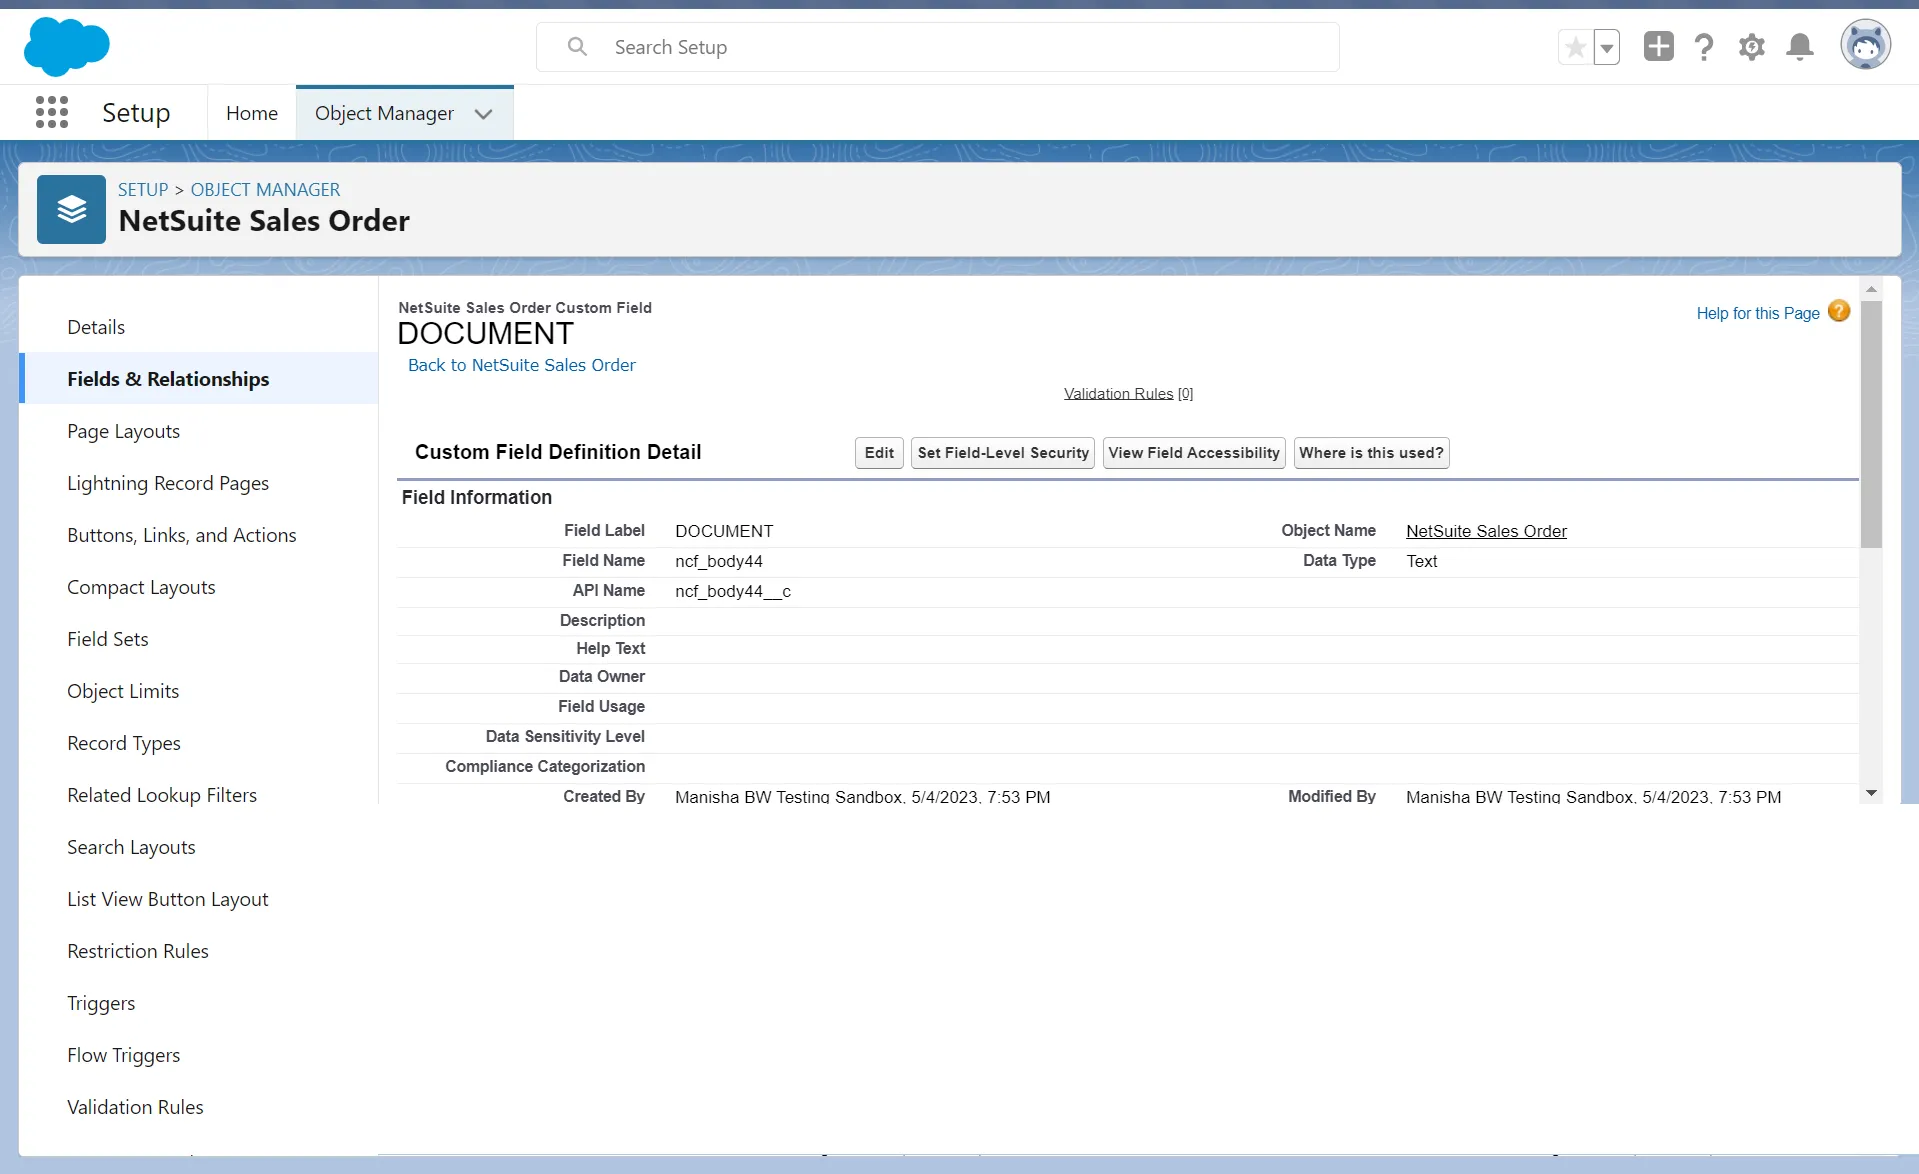Image resolution: width=1919 pixels, height=1174 pixels.
Task: Open List View Button Layout
Action: point(168,899)
